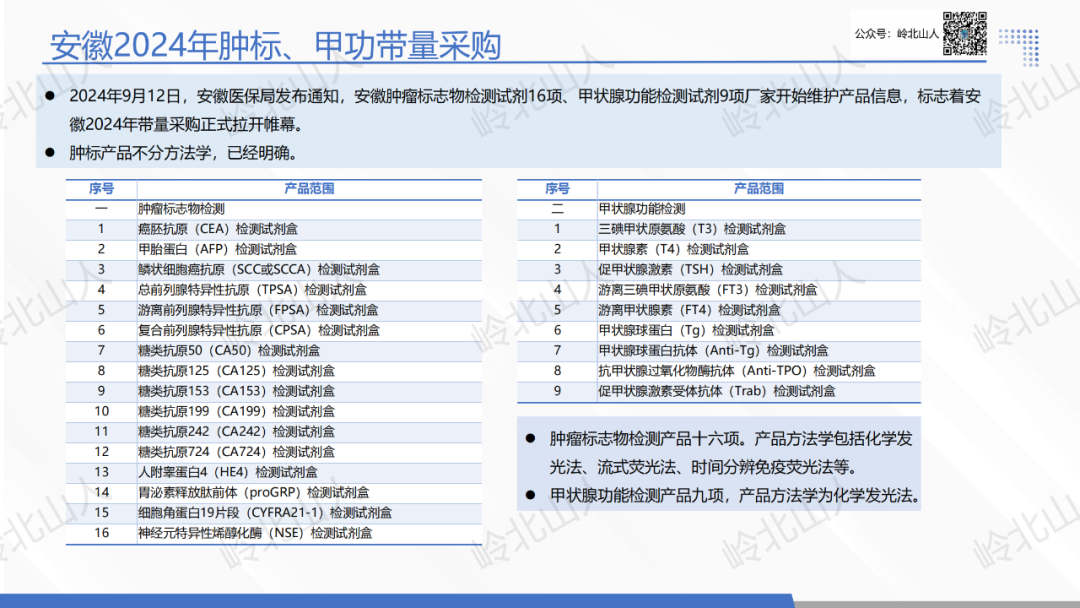Click 鳞状细胞癌抗原（SCC或SCCA）检测试剂盒
This screenshot has height=608, width=1080.
pyautogui.click(x=259, y=270)
